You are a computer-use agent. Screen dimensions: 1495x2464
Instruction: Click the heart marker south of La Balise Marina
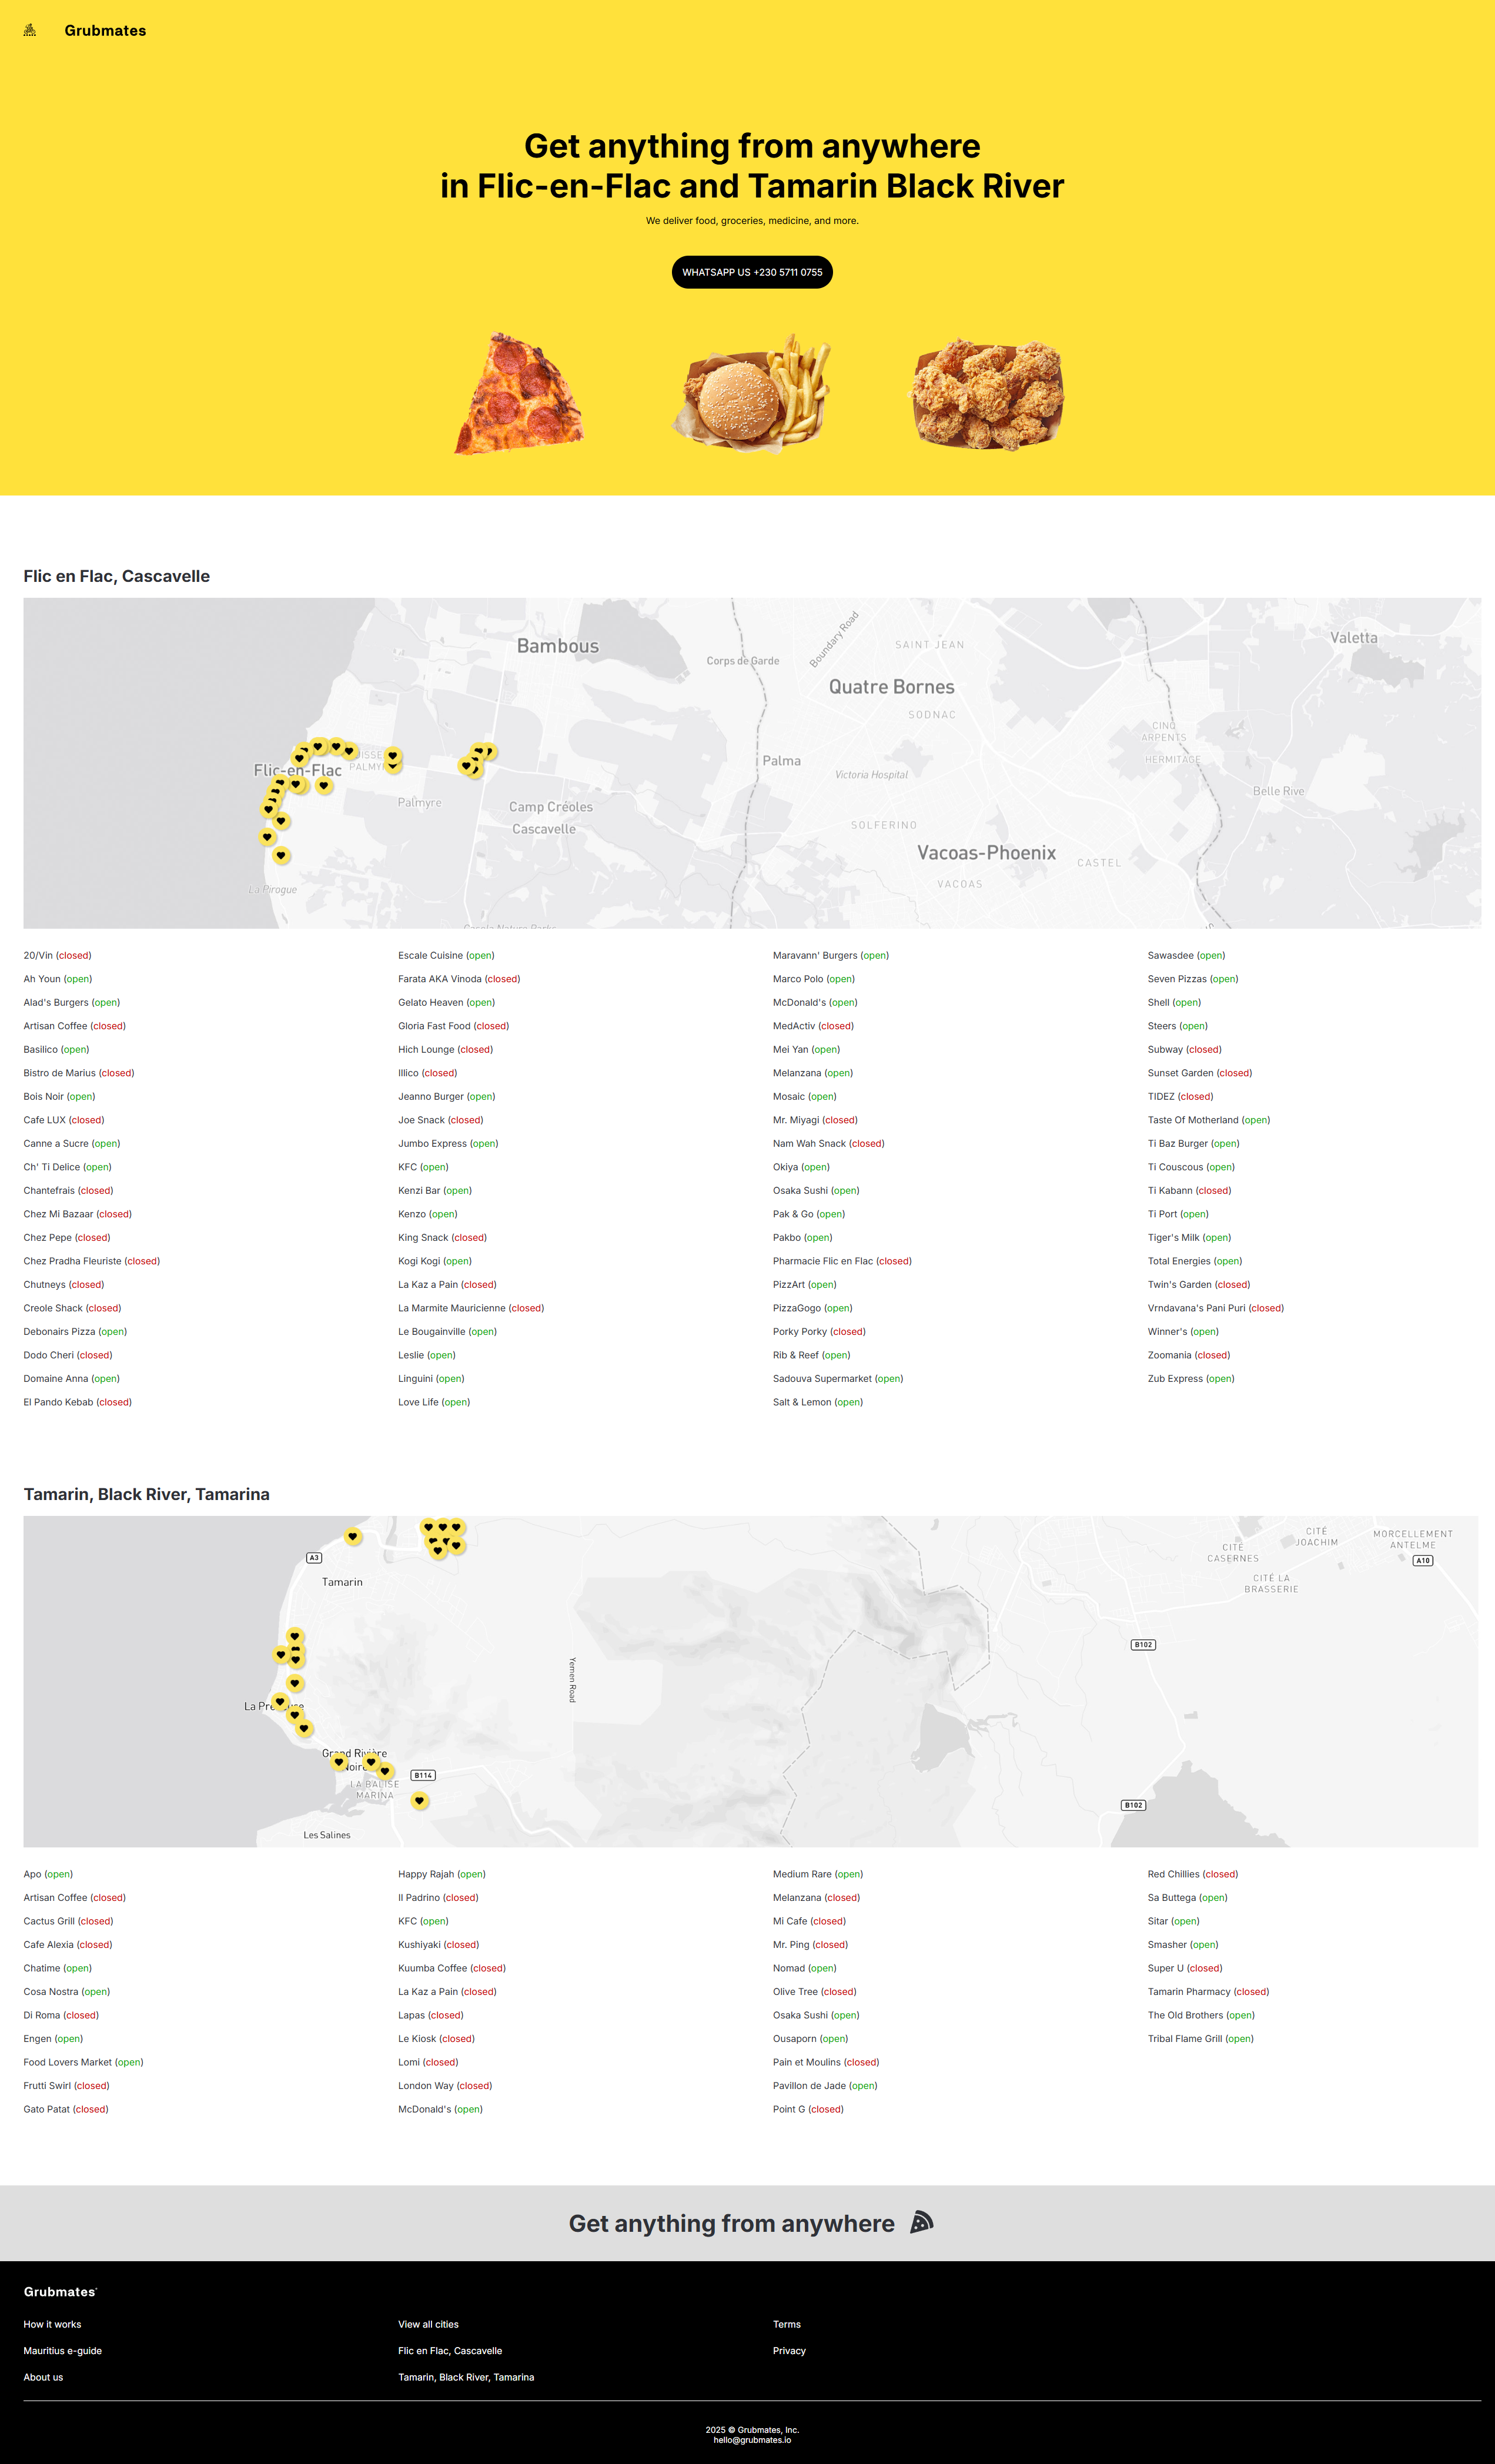click(420, 1800)
